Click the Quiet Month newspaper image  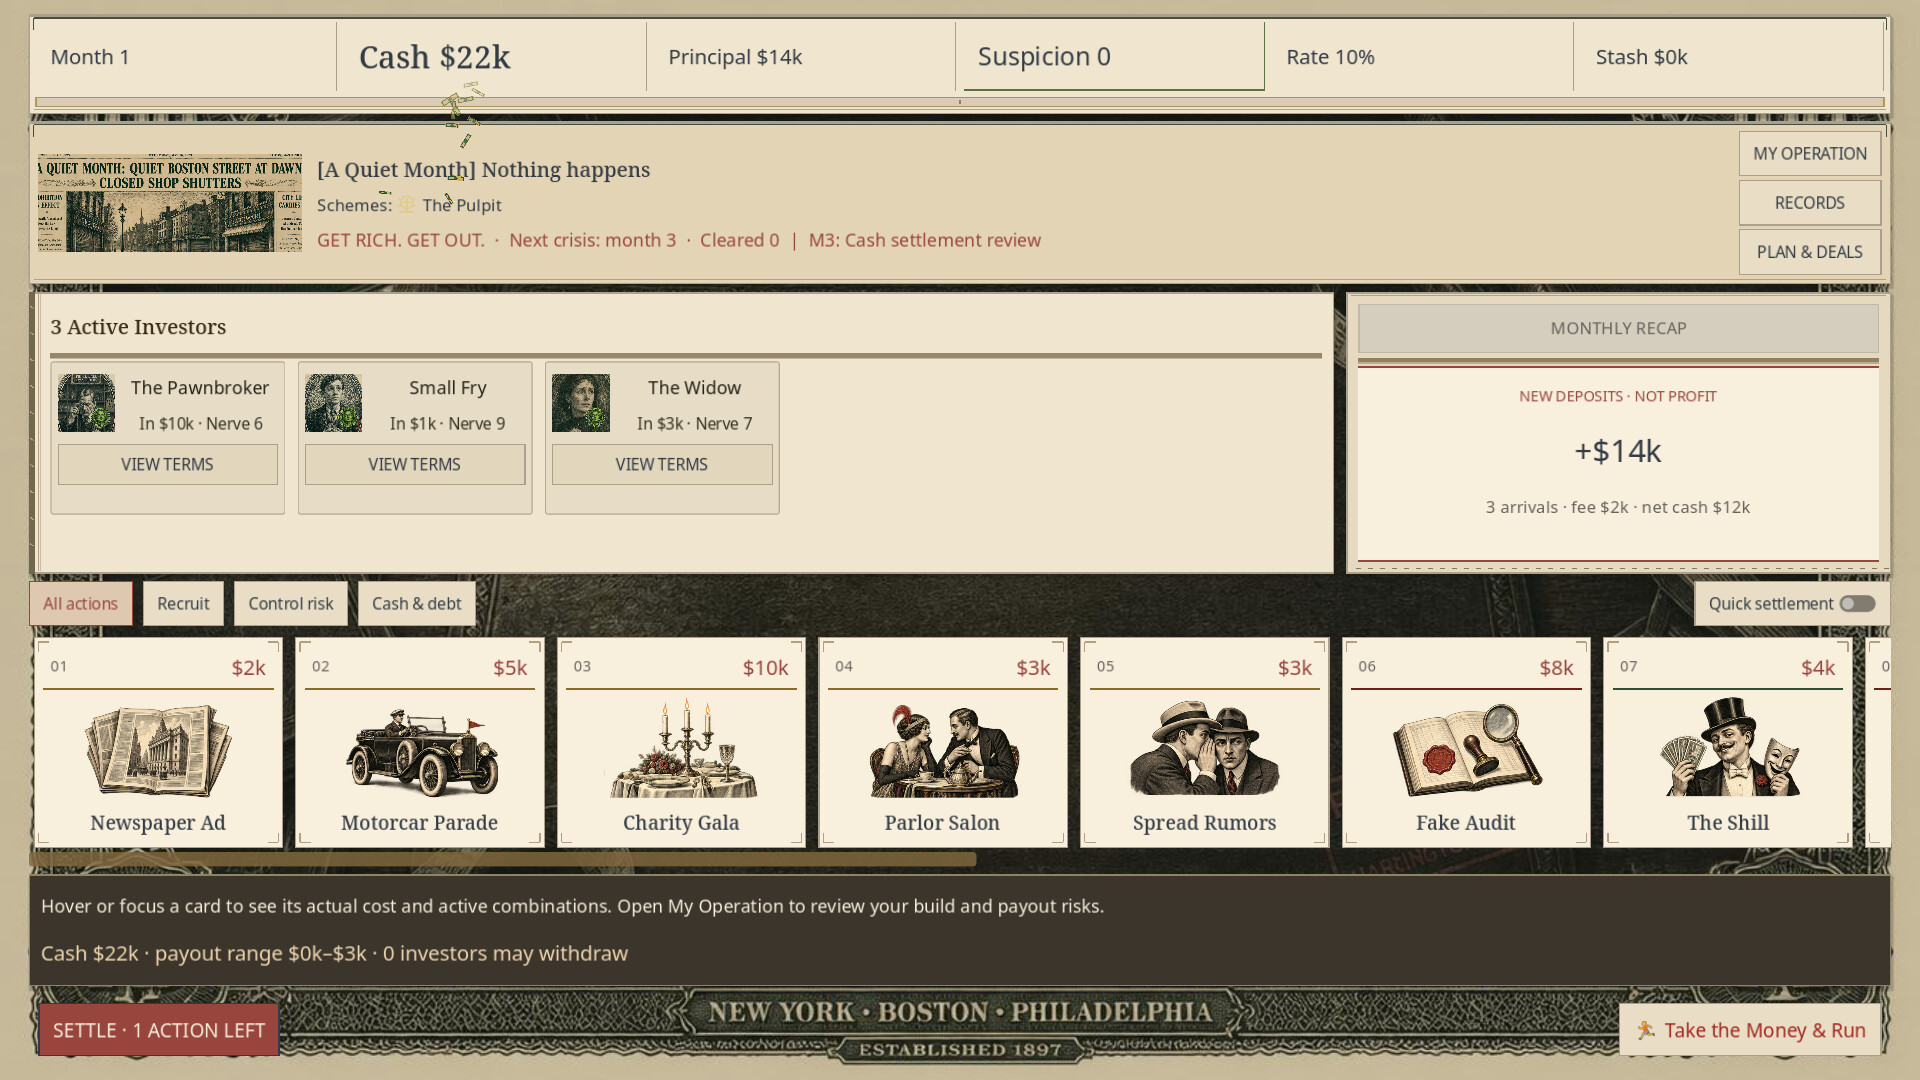click(170, 203)
